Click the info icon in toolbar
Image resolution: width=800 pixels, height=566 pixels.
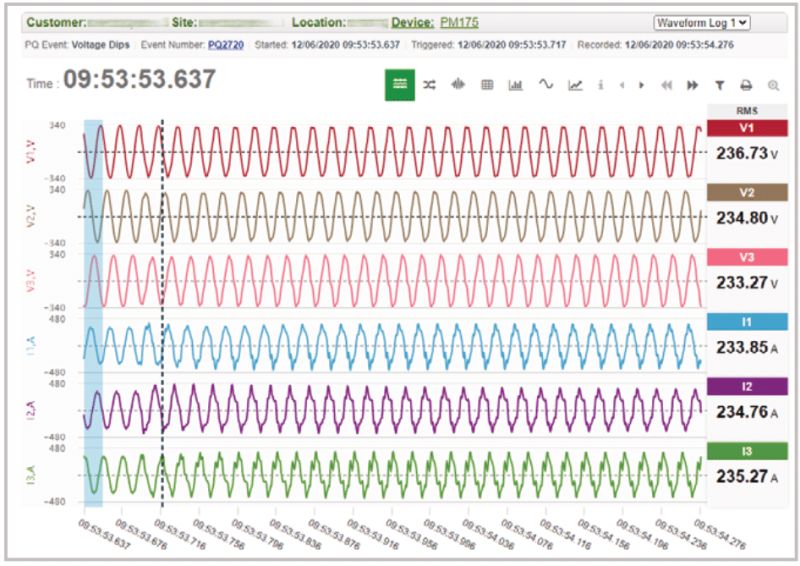pos(600,86)
